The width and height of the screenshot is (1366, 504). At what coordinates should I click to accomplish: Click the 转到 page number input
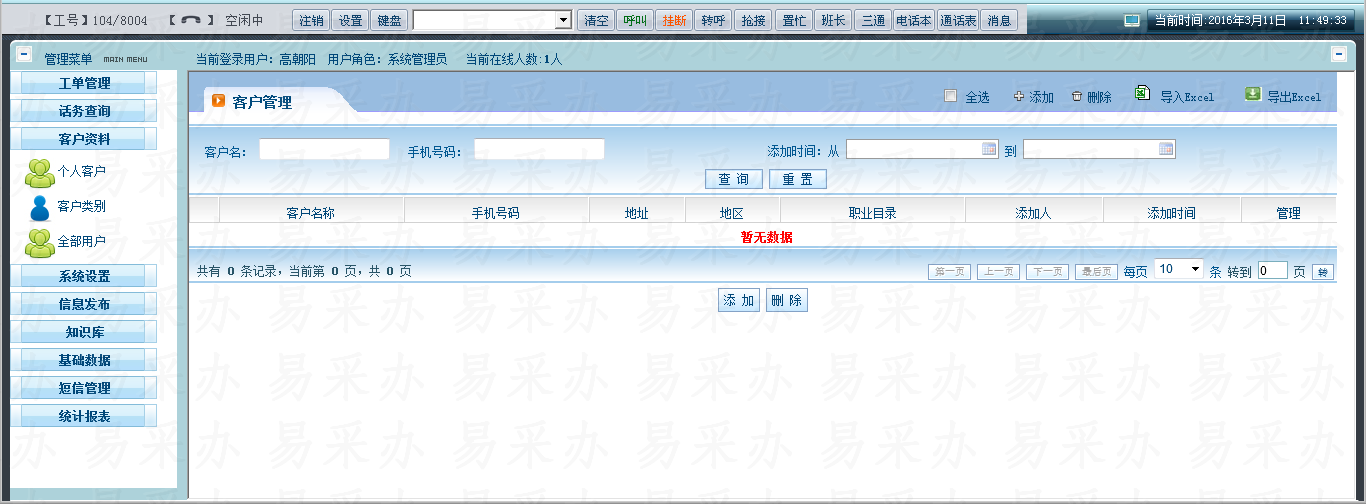coord(1272,270)
